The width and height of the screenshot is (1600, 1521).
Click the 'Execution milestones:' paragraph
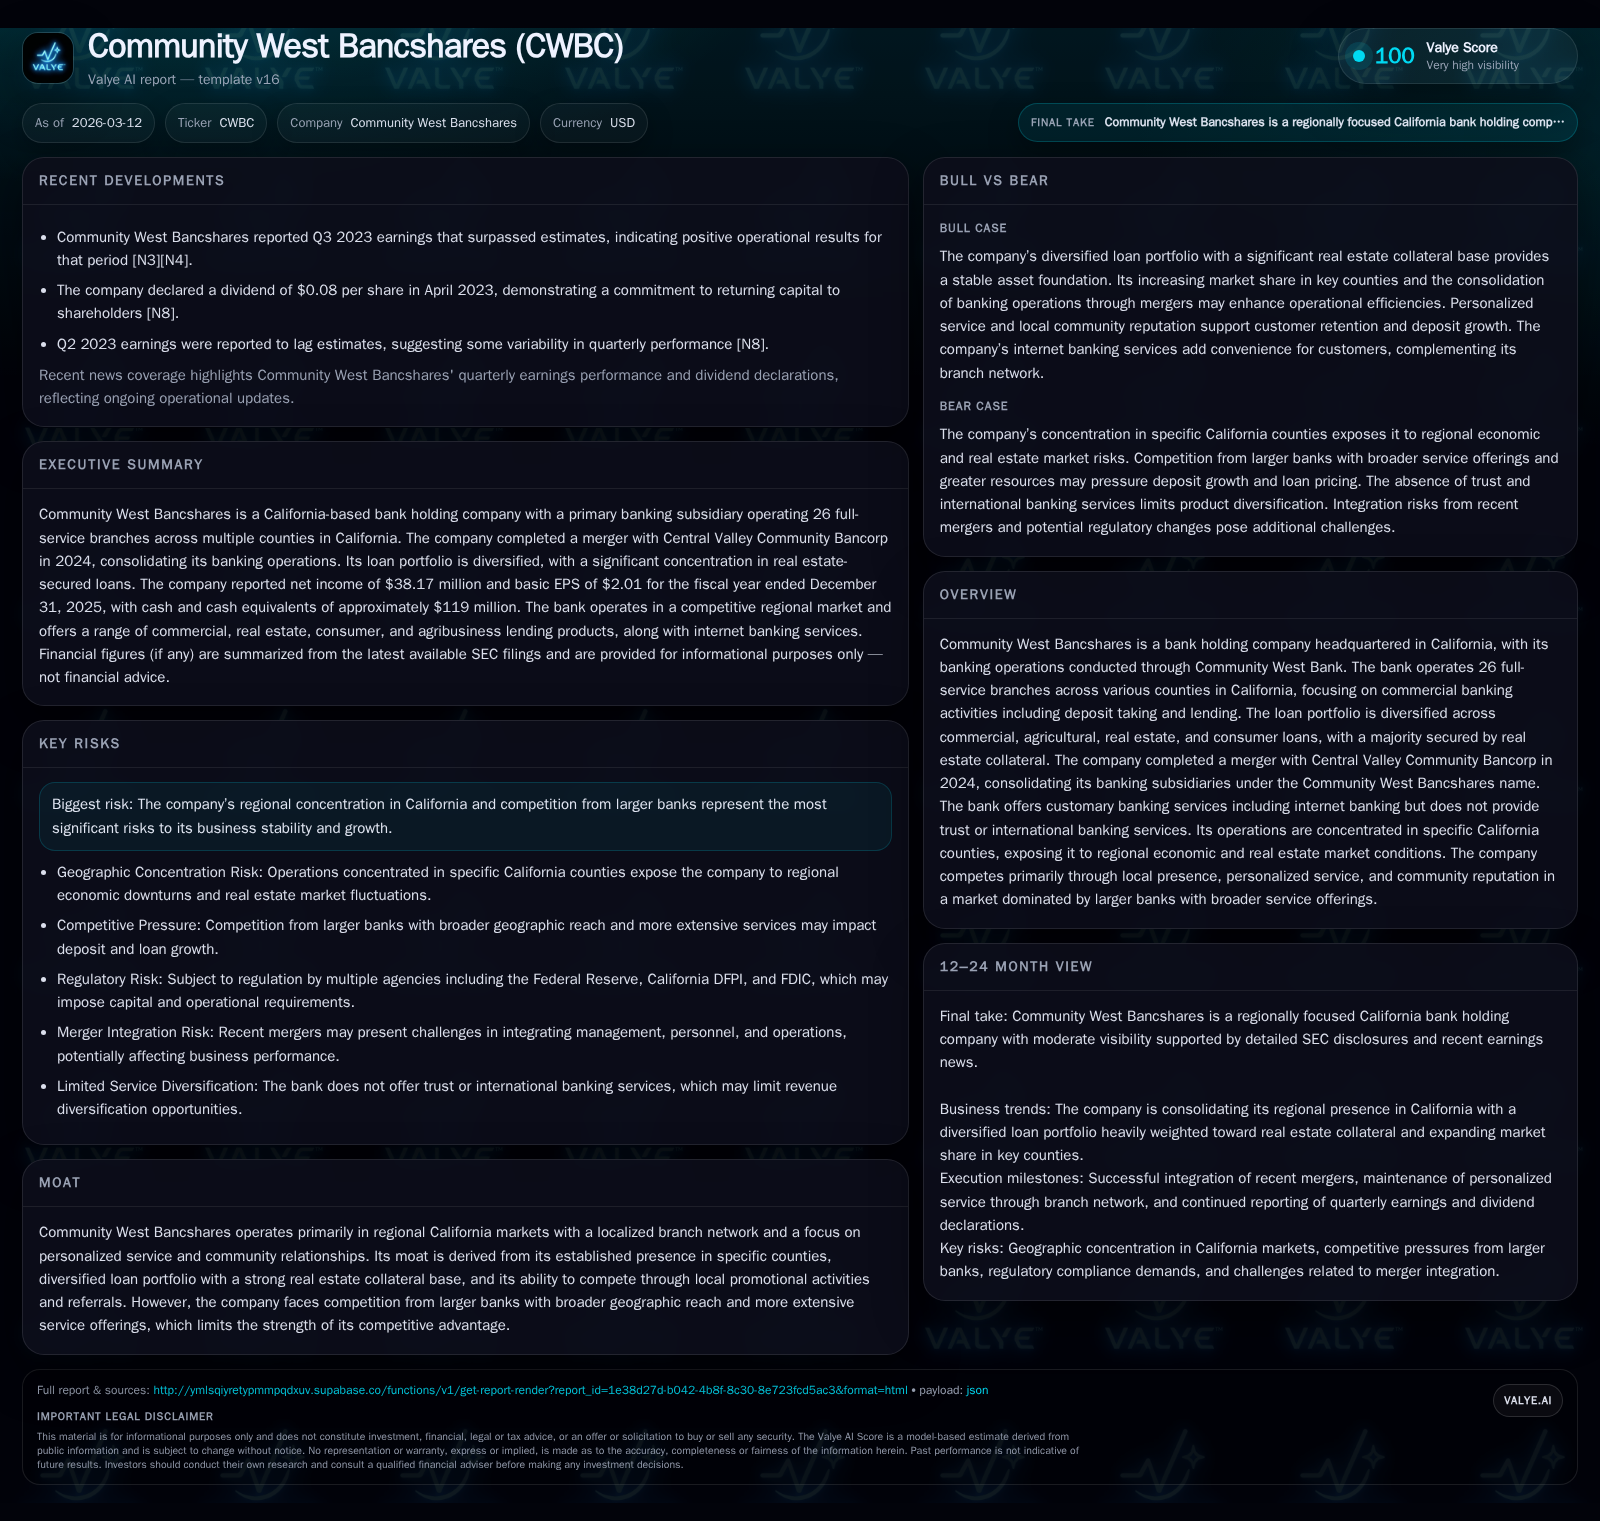(1246, 1202)
